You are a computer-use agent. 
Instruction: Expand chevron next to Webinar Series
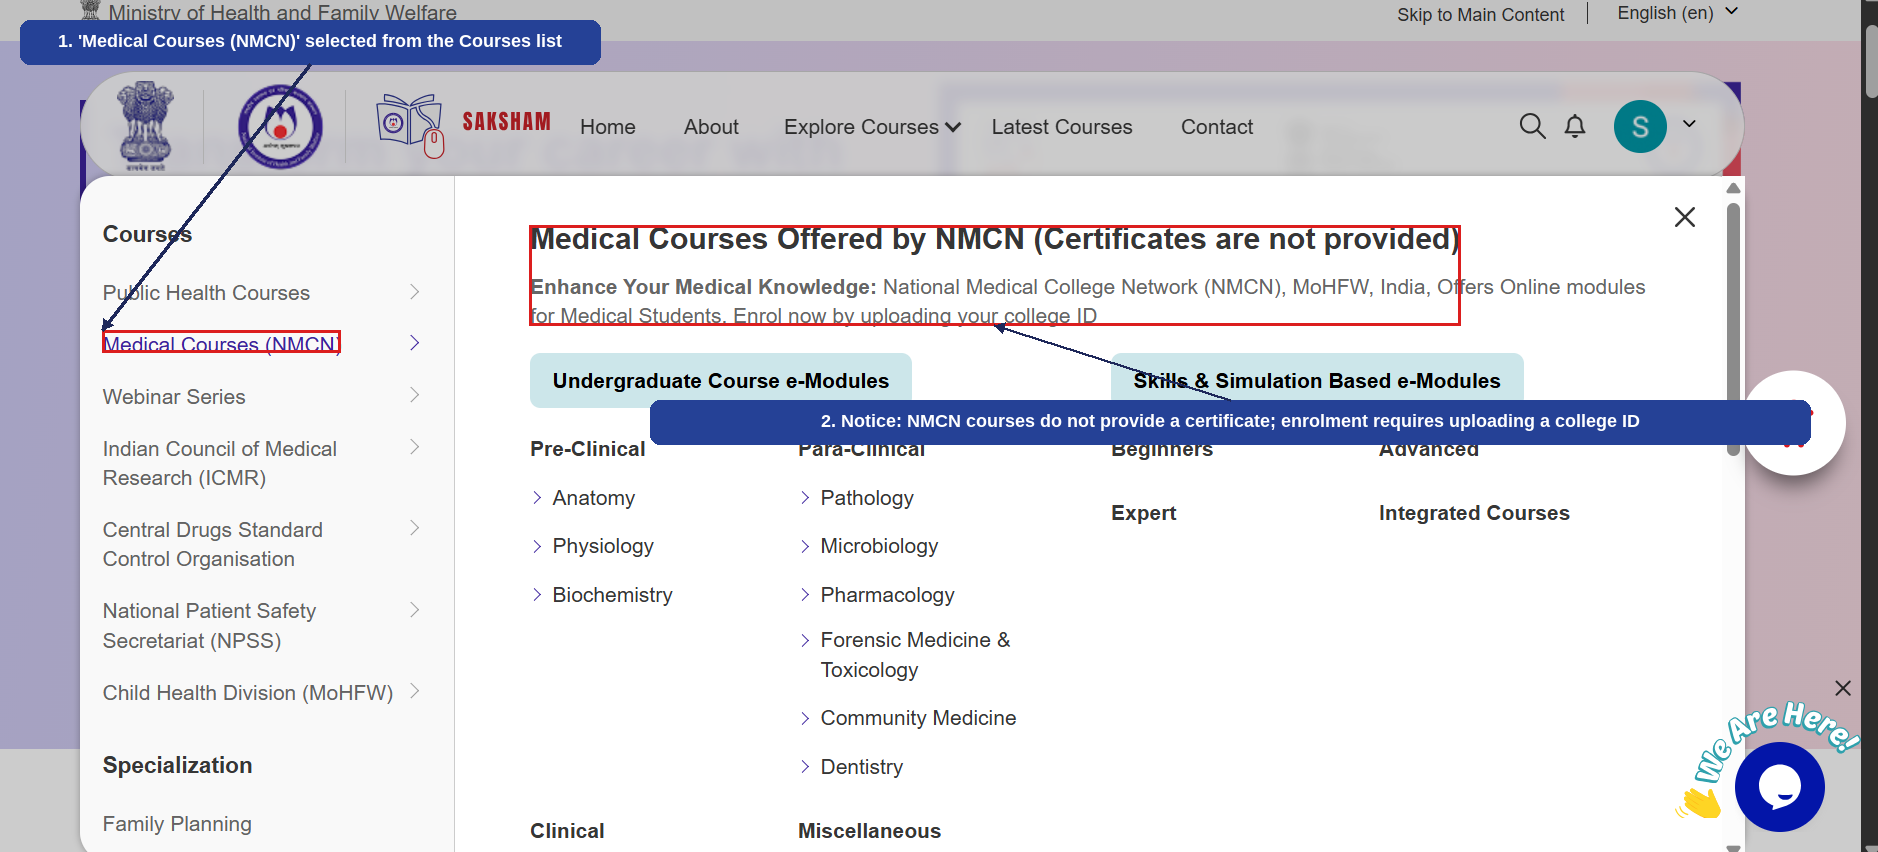pos(415,395)
